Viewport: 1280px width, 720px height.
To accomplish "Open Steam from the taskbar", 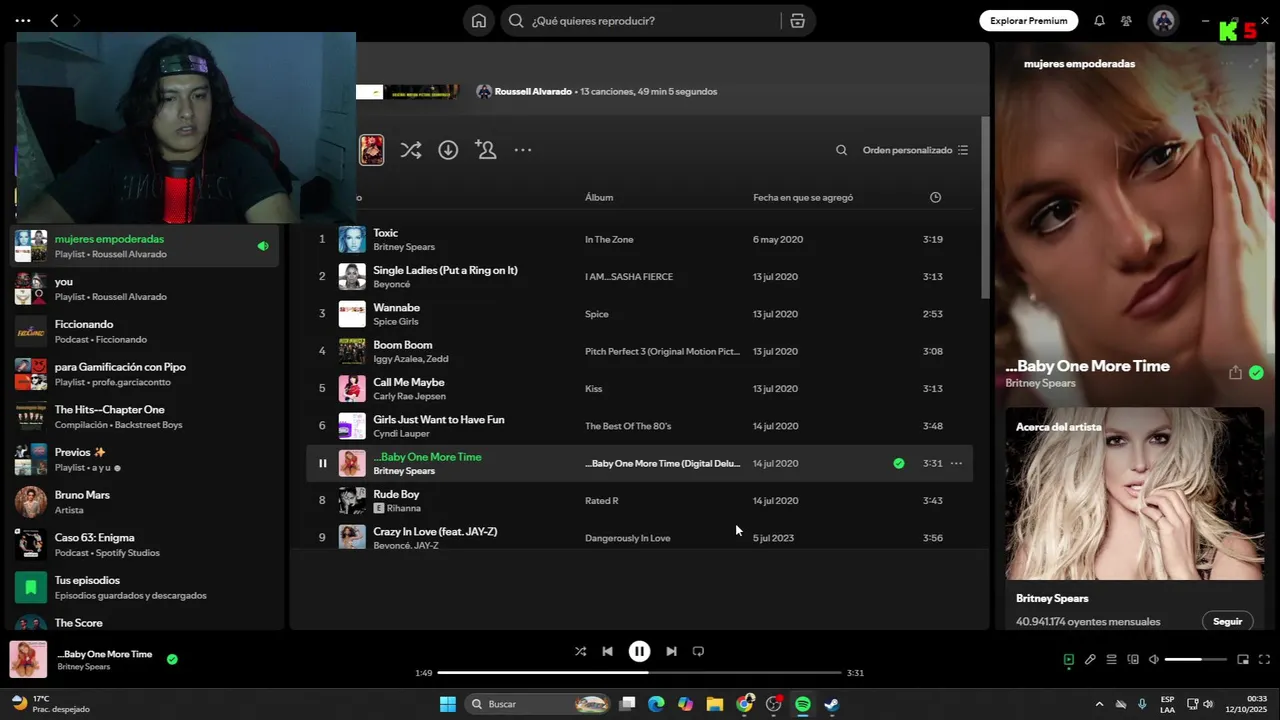I will (x=831, y=704).
